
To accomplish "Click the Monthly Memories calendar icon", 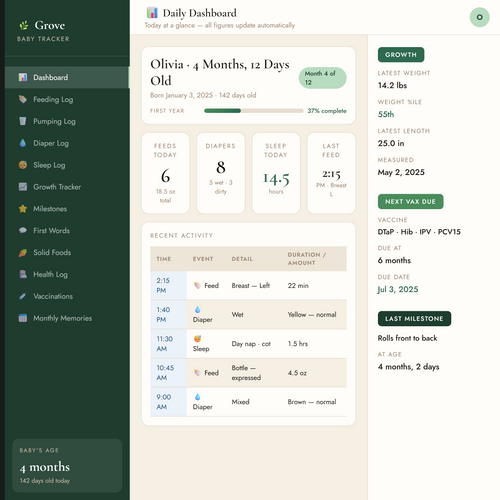I will click(x=23, y=318).
